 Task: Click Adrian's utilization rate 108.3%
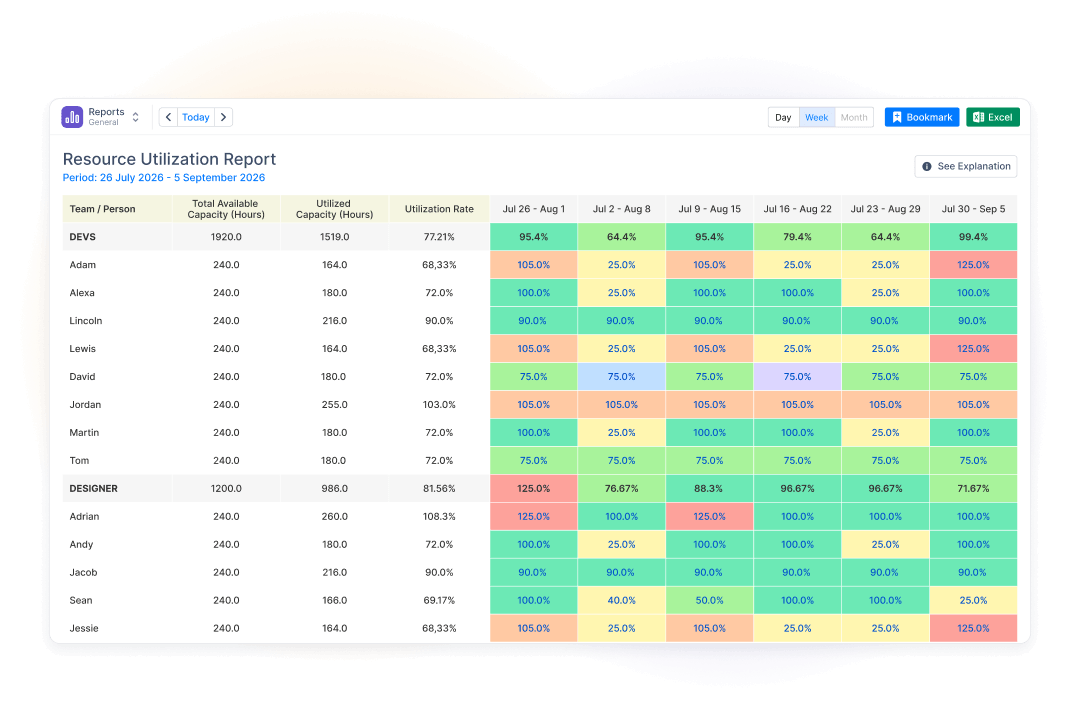[439, 516]
